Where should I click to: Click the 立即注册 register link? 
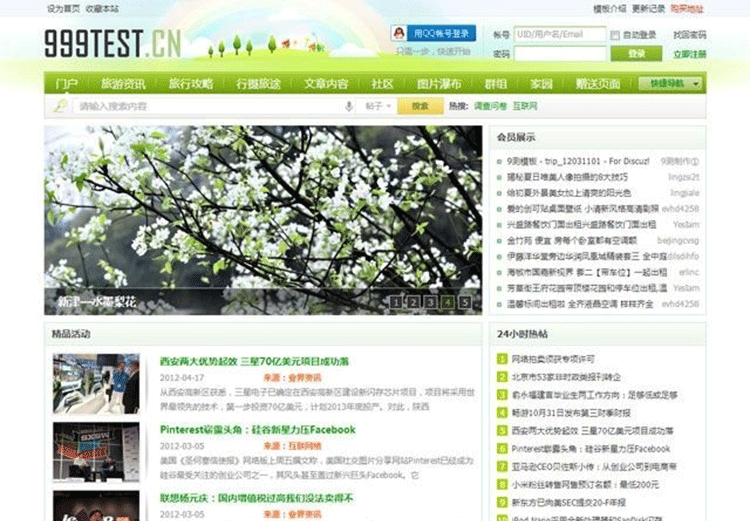pyautogui.click(x=689, y=54)
